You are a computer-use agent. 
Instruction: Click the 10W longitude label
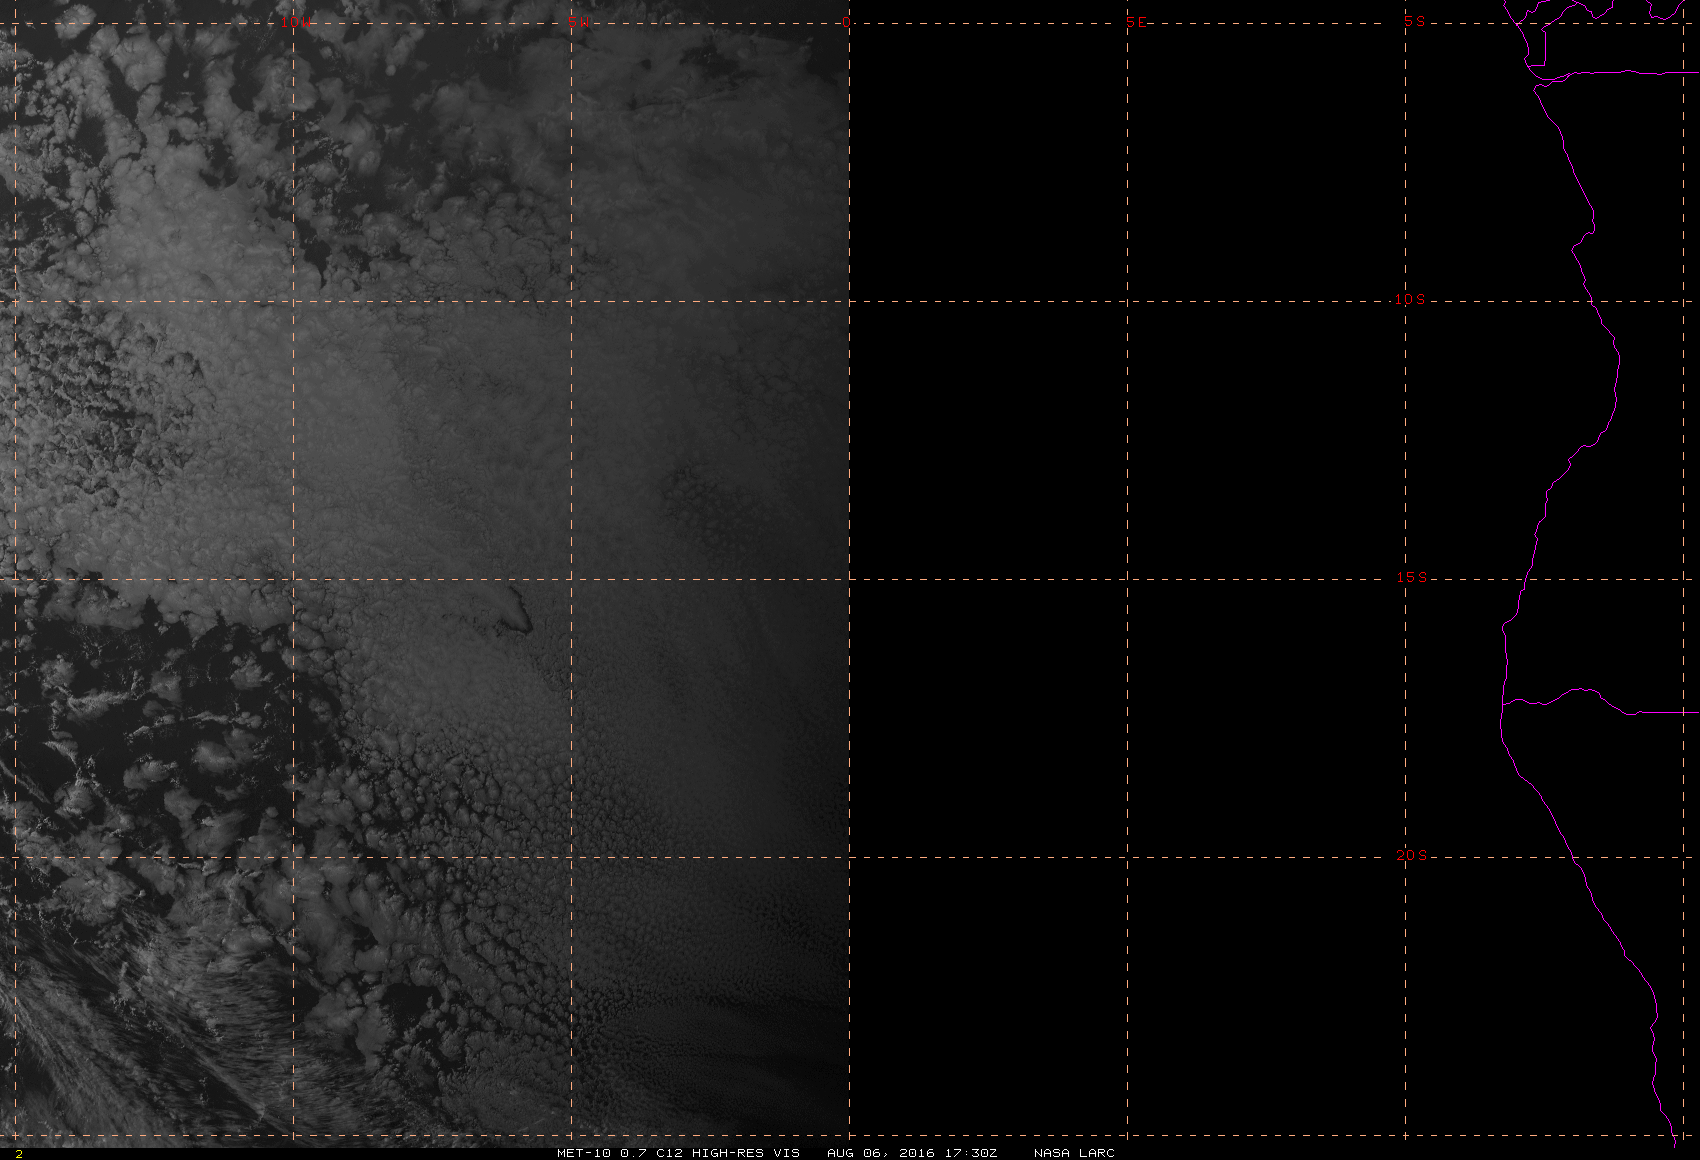(294, 22)
